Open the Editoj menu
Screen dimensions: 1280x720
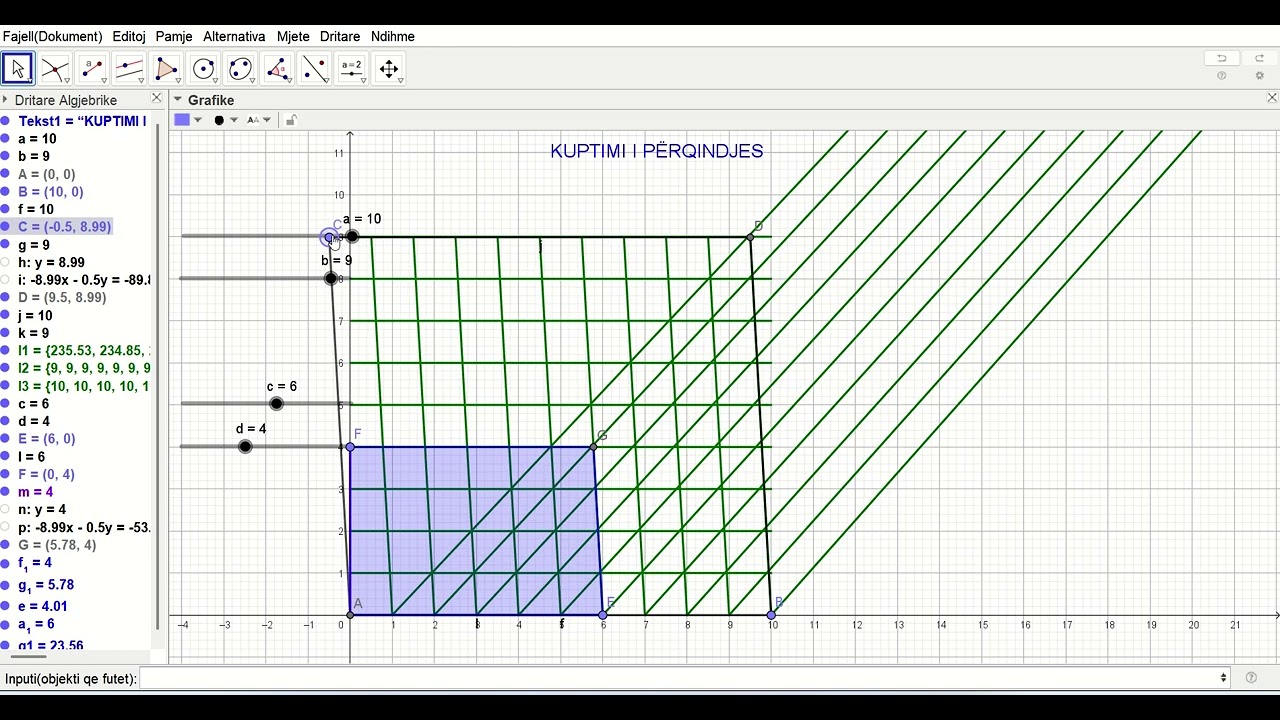pyautogui.click(x=129, y=36)
